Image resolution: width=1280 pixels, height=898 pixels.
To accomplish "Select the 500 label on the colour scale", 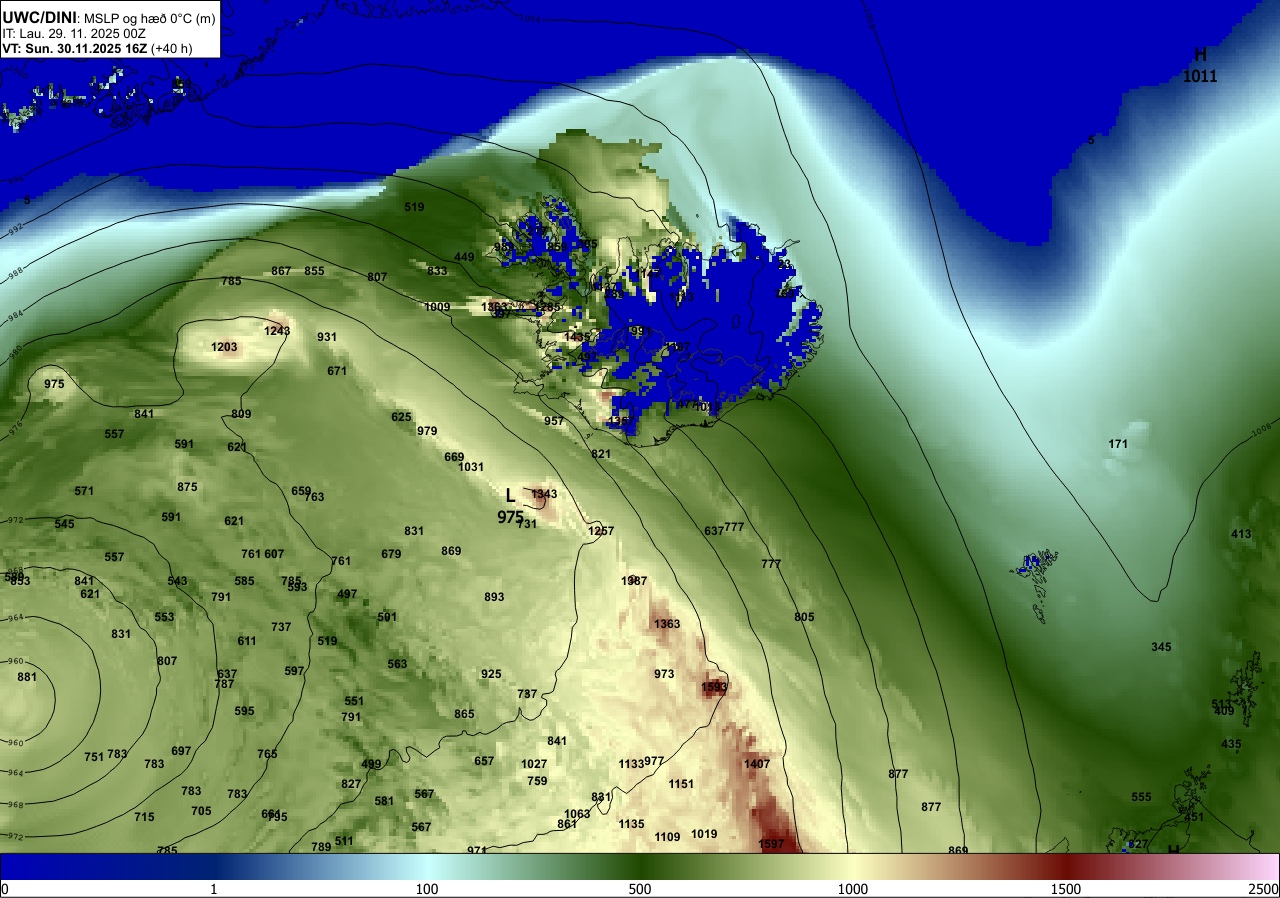I will pyautogui.click(x=640, y=889).
